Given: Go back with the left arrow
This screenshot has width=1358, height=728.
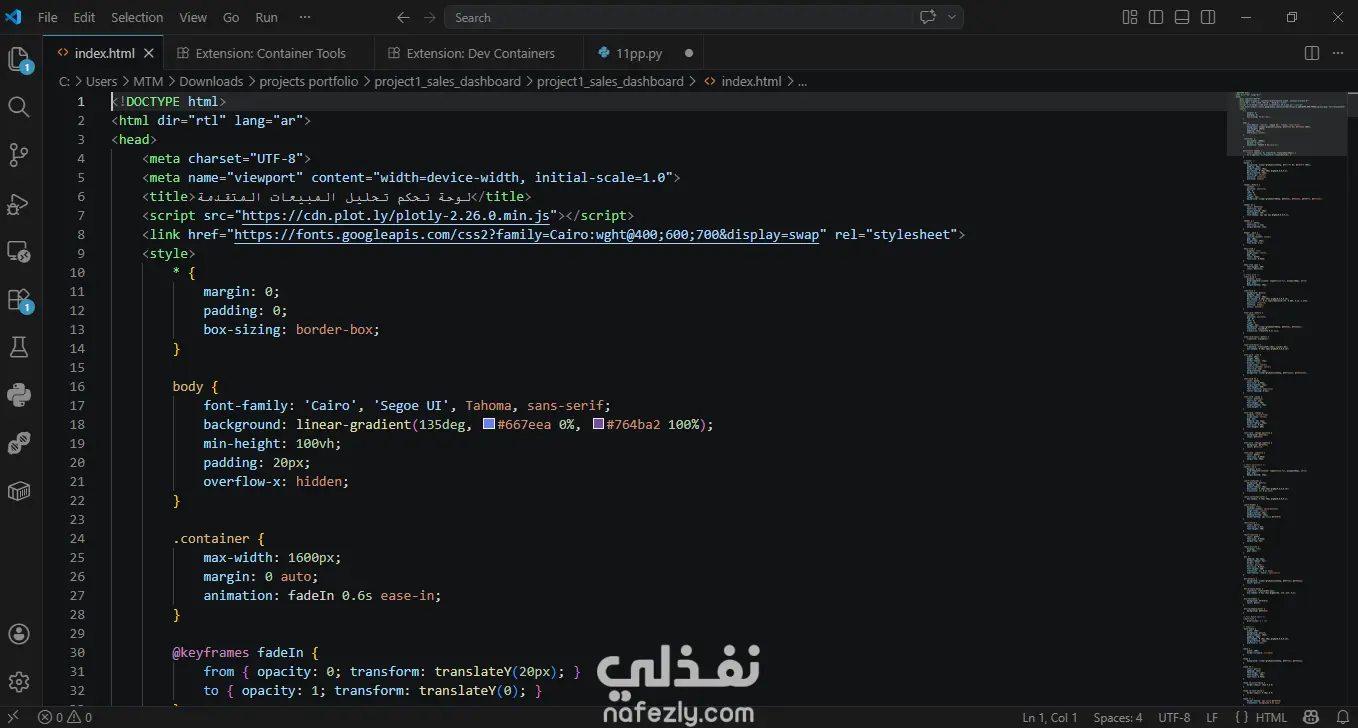Looking at the screenshot, I should (403, 17).
